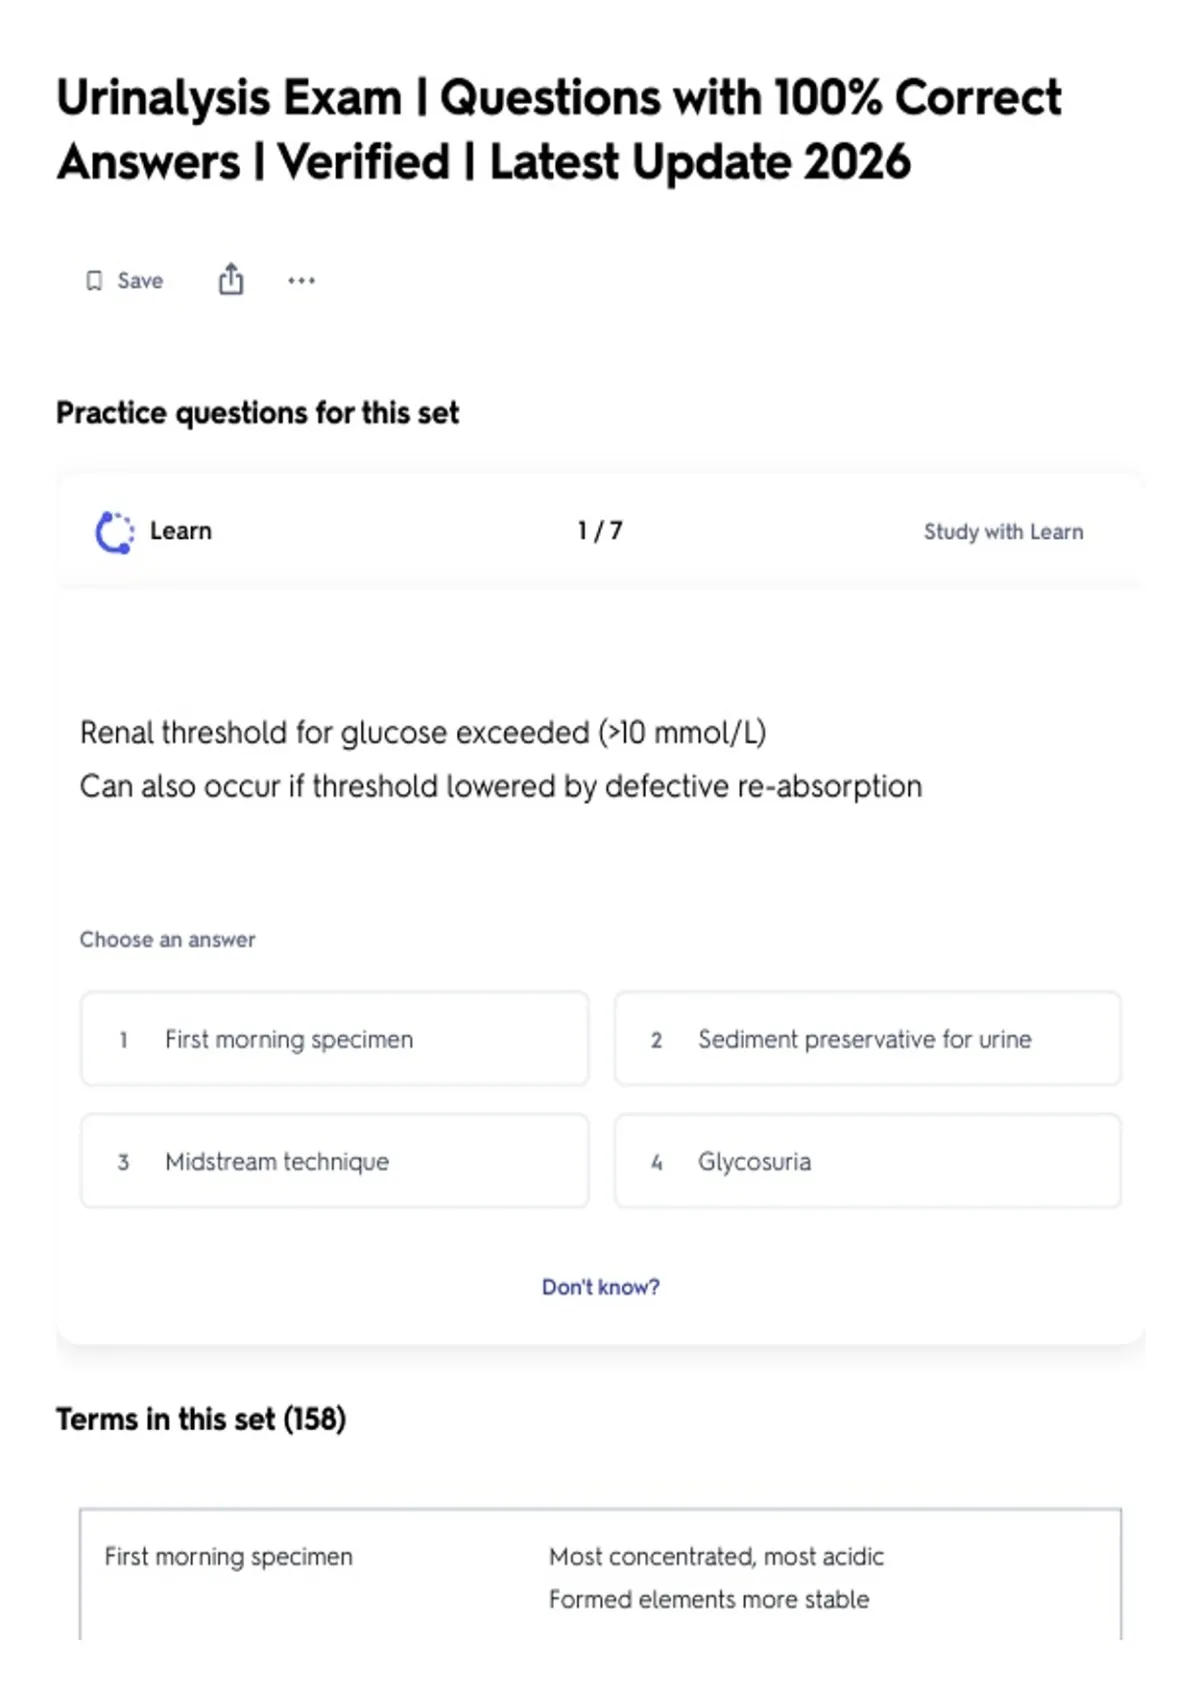Open the three-dot more options menu
The image size is (1200, 1700).
[x=301, y=281]
